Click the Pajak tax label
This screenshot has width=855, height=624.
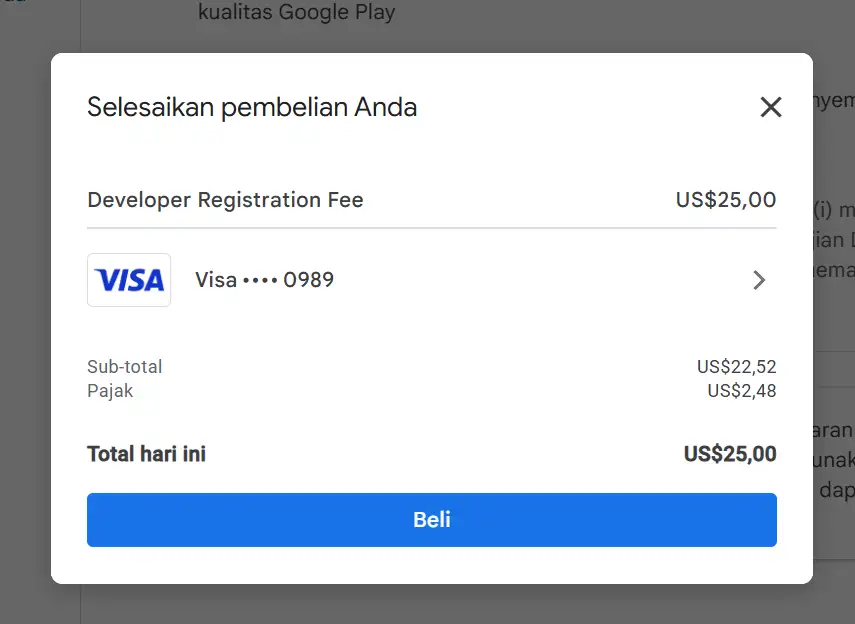tap(110, 391)
